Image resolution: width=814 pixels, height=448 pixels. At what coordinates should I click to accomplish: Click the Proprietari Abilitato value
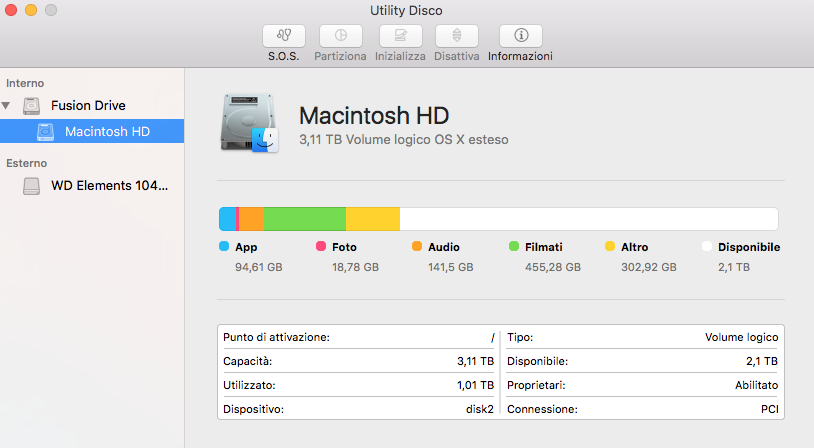point(756,385)
